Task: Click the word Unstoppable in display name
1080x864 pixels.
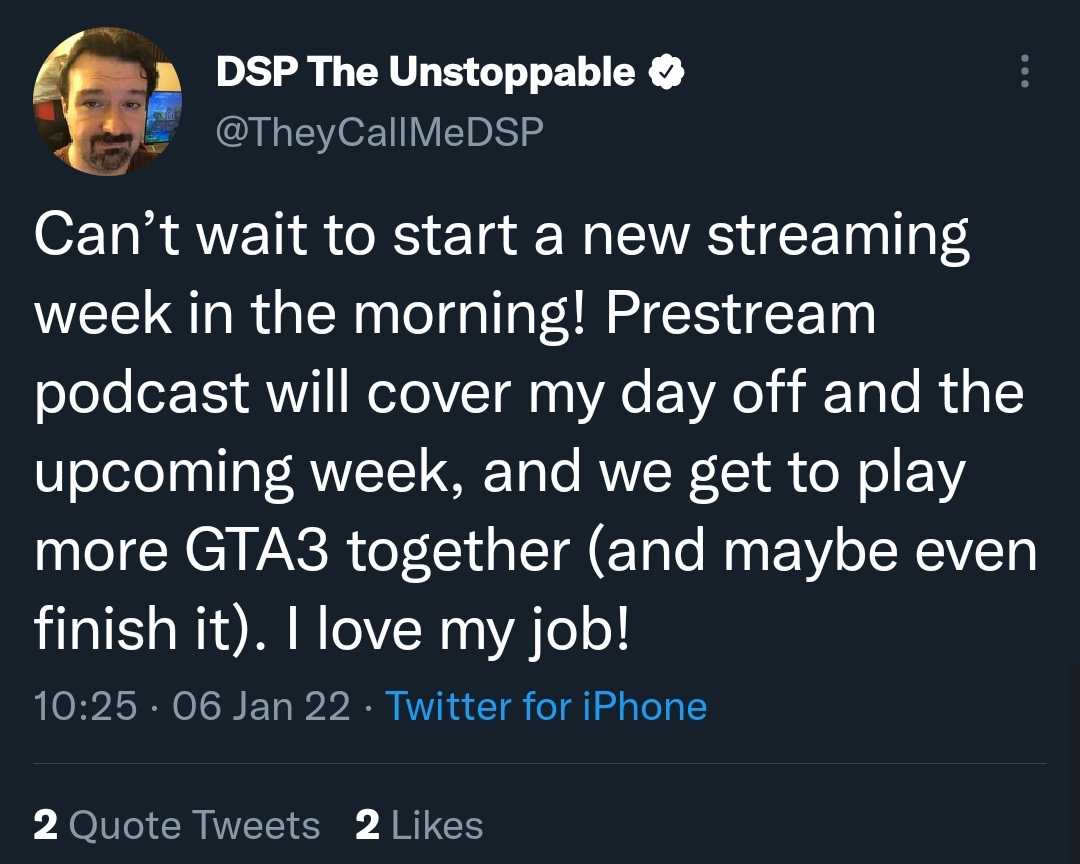Action: point(512,73)
